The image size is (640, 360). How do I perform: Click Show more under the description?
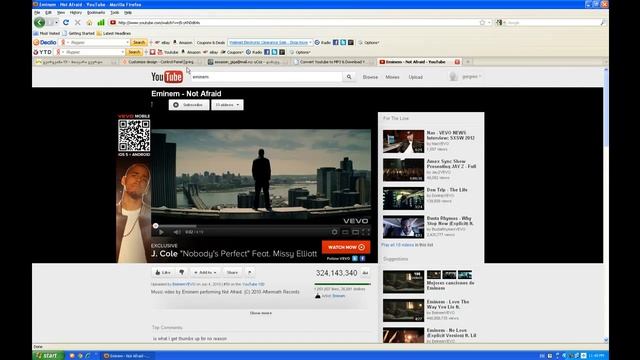point(261,313)
